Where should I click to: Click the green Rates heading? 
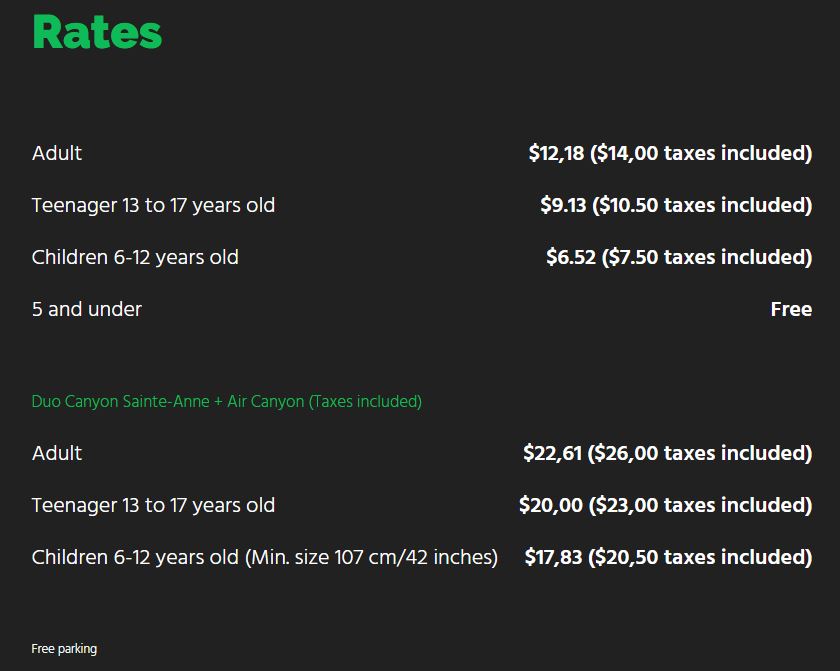click(x=97, y=33)
